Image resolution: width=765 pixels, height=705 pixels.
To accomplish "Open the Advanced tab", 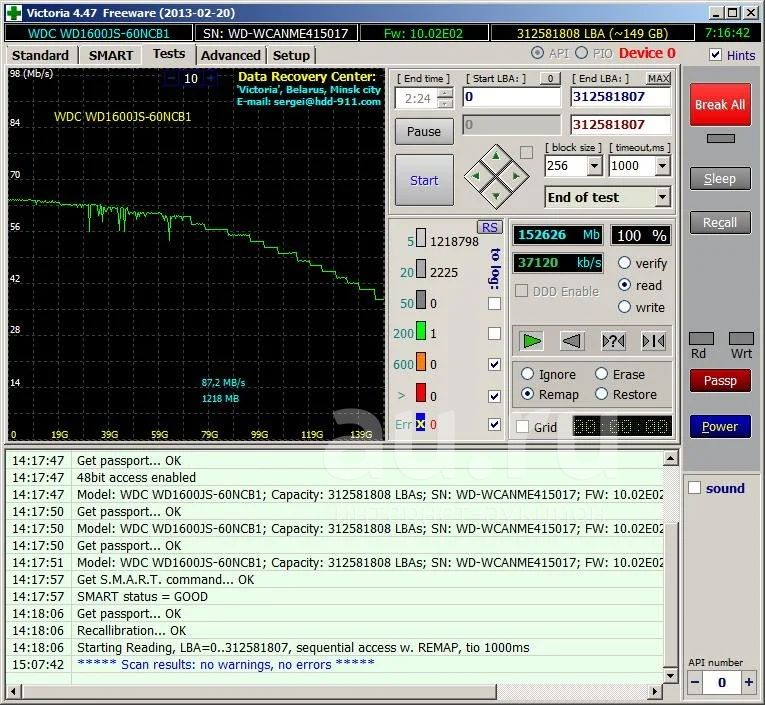I will (x=231, y=55).
